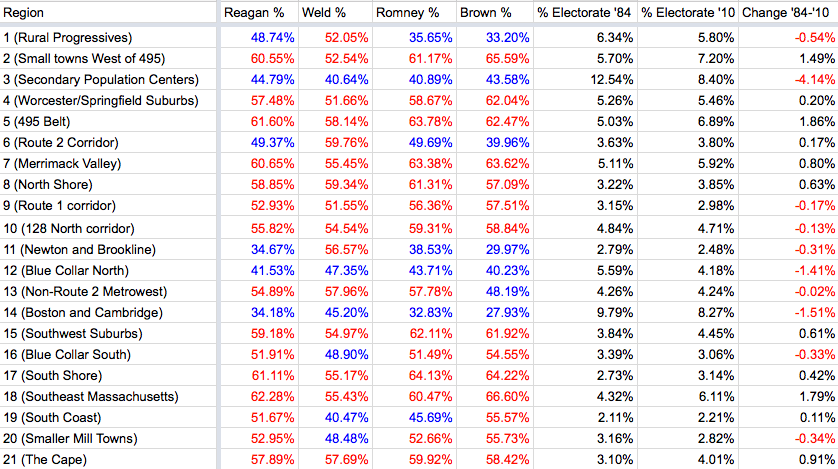Screen dimensions: 838x469
Task: Select Weld's 59.76% Route 2 Corridor cell
Action: [346, 142]
